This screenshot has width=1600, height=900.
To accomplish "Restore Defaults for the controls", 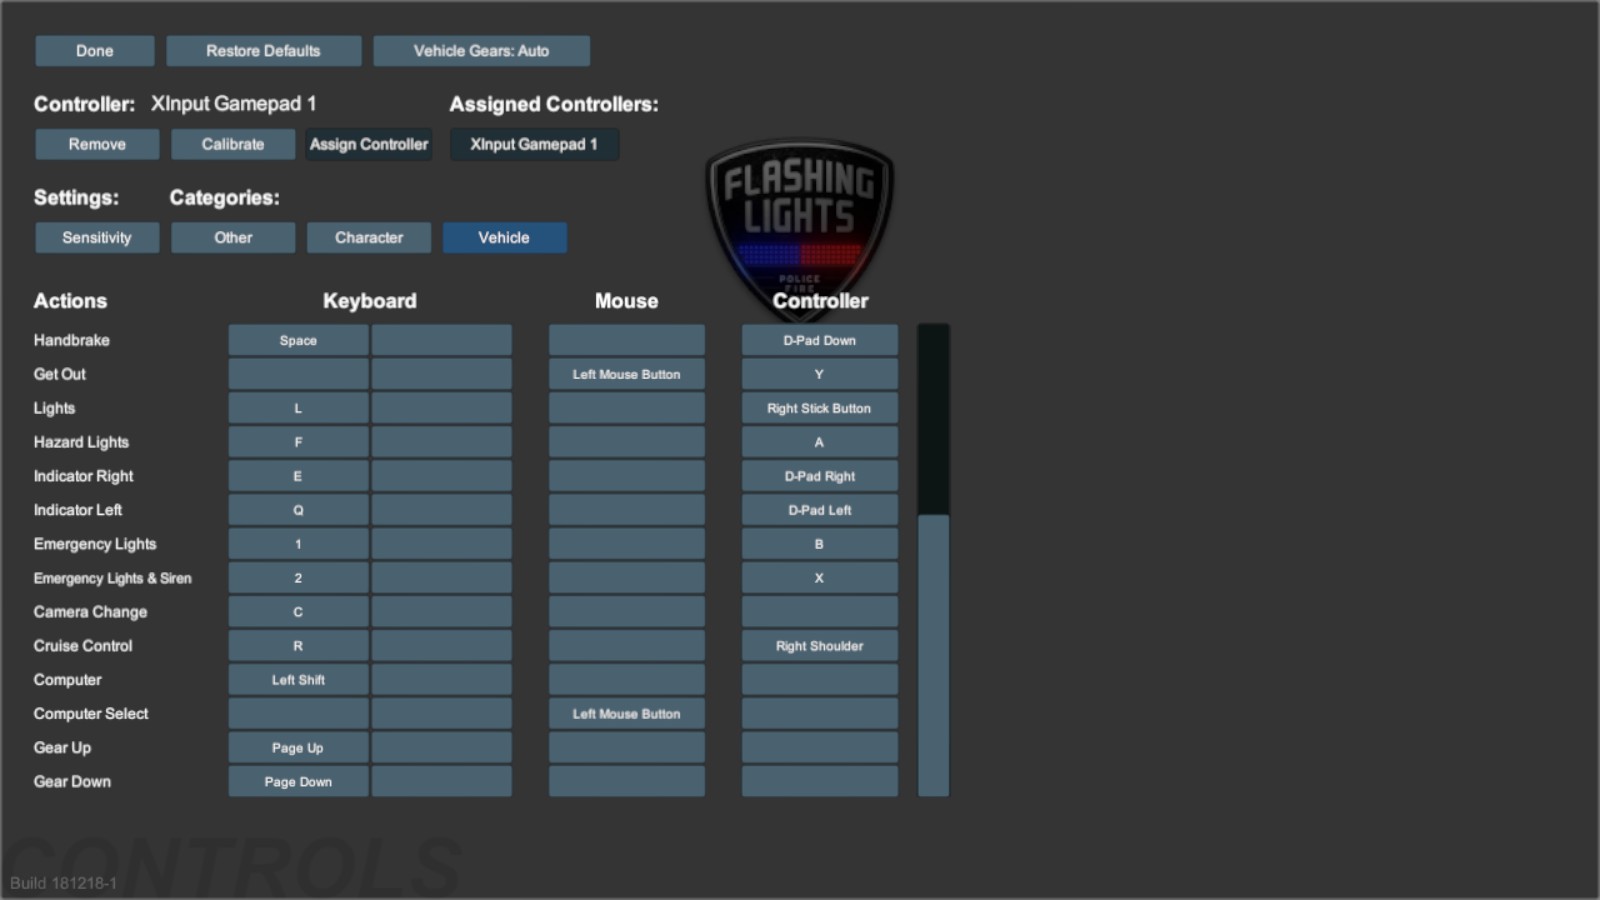I will point(264,51).
